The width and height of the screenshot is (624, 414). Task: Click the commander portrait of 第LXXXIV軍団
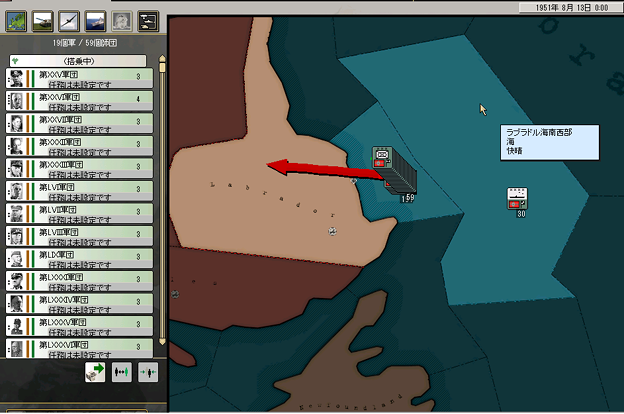16,303
